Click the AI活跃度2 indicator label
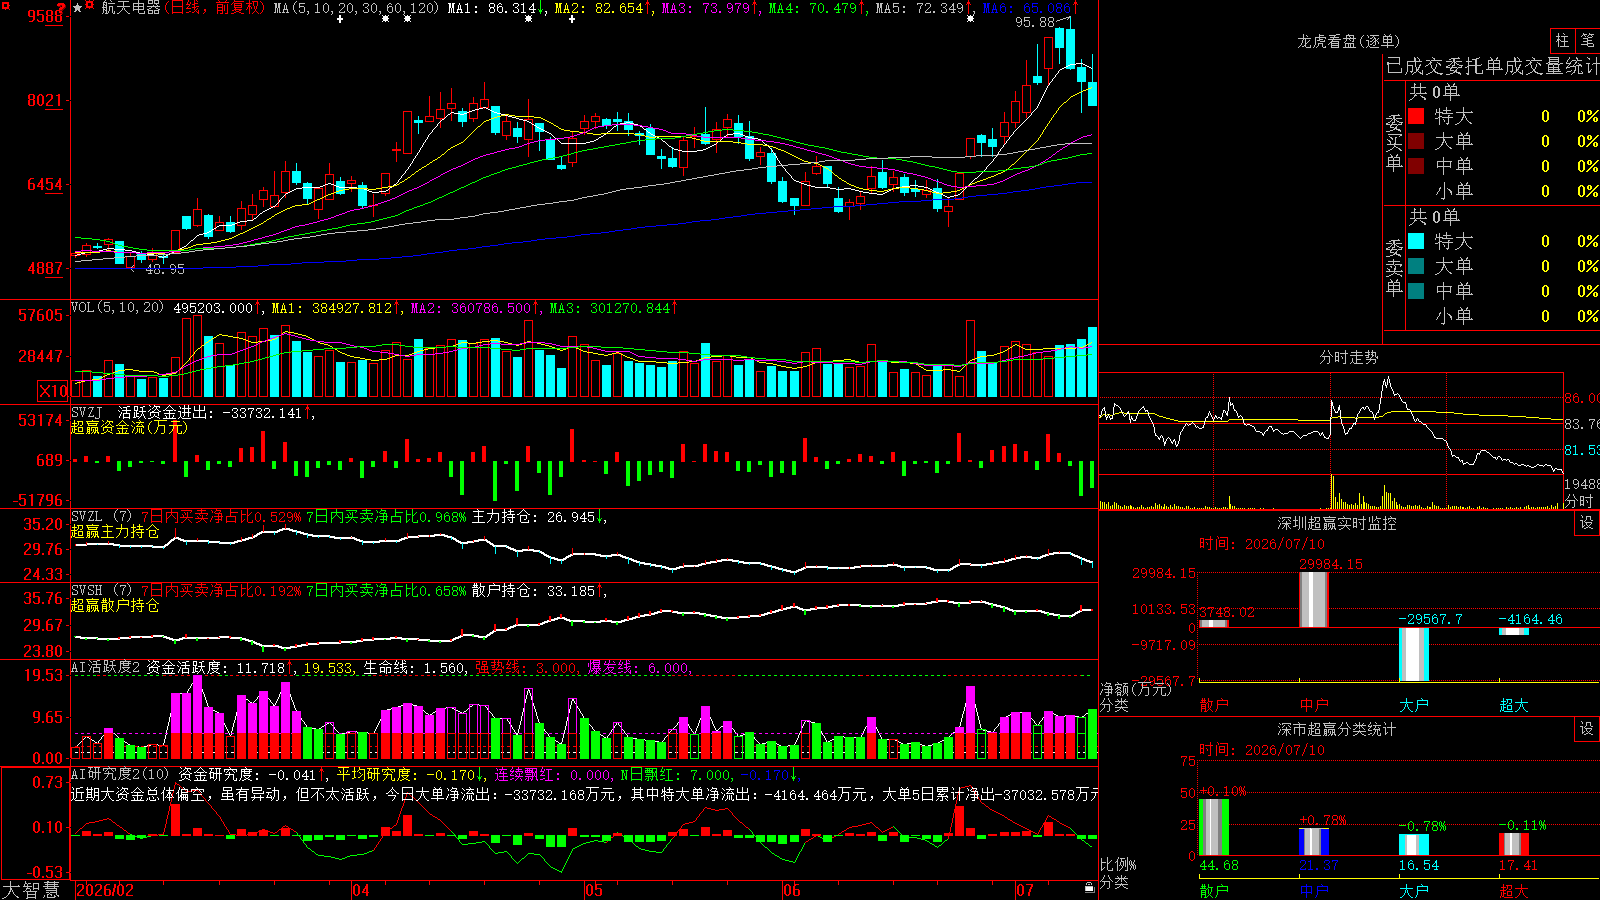Viewport: 1600px width, 900px height. (x=106, y=667)
